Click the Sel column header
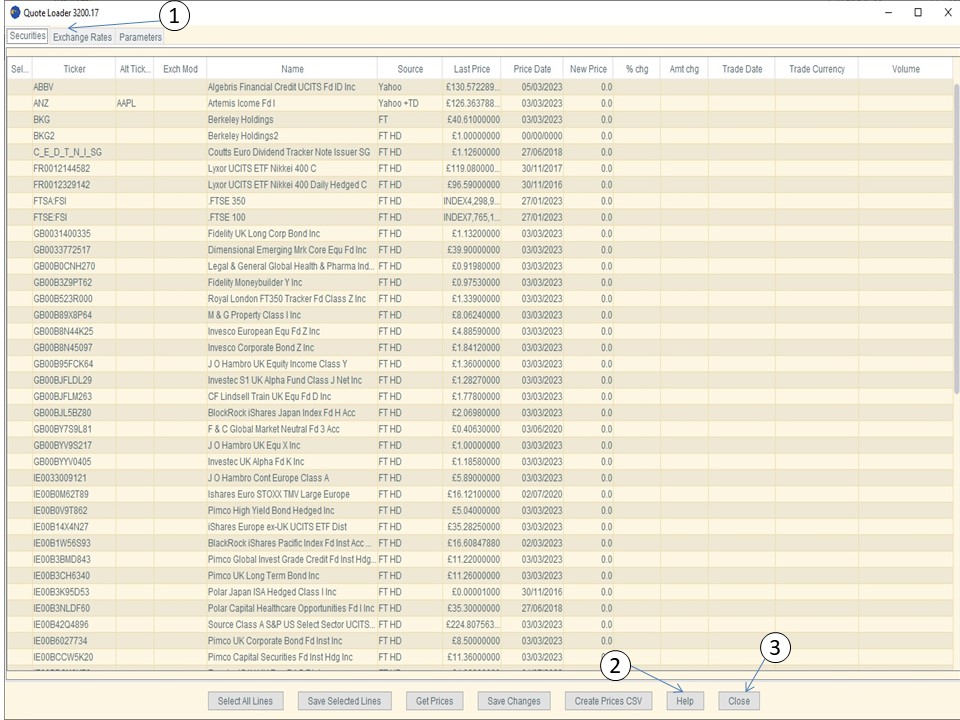 [20, 69]
